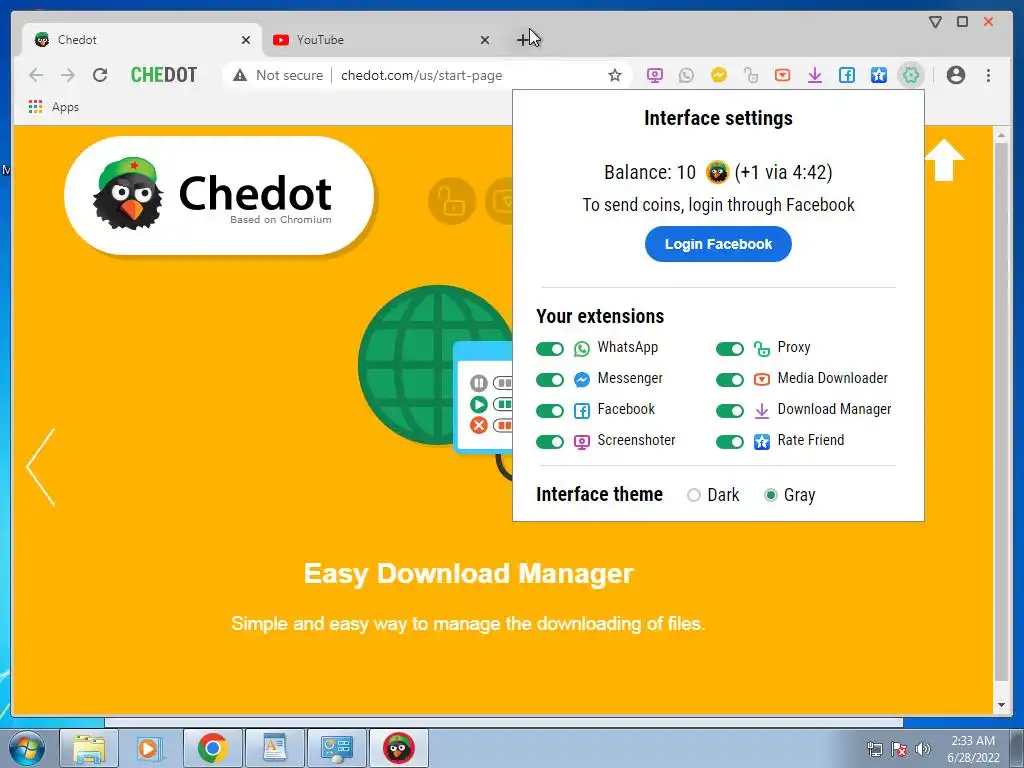Bookmark this page with the star icon

click(x=615, y=75)
